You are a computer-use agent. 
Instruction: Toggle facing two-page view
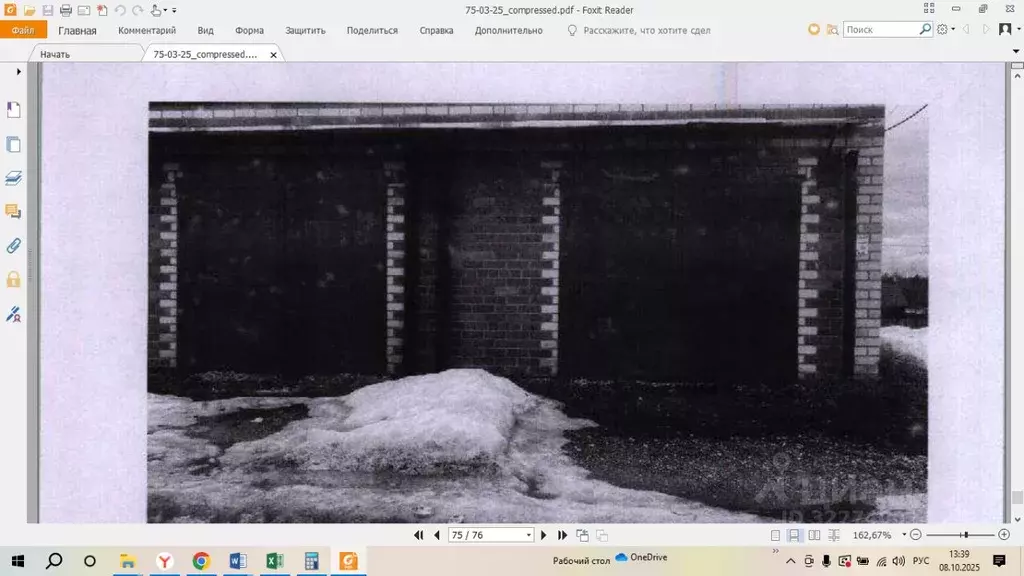coord(814,535)
